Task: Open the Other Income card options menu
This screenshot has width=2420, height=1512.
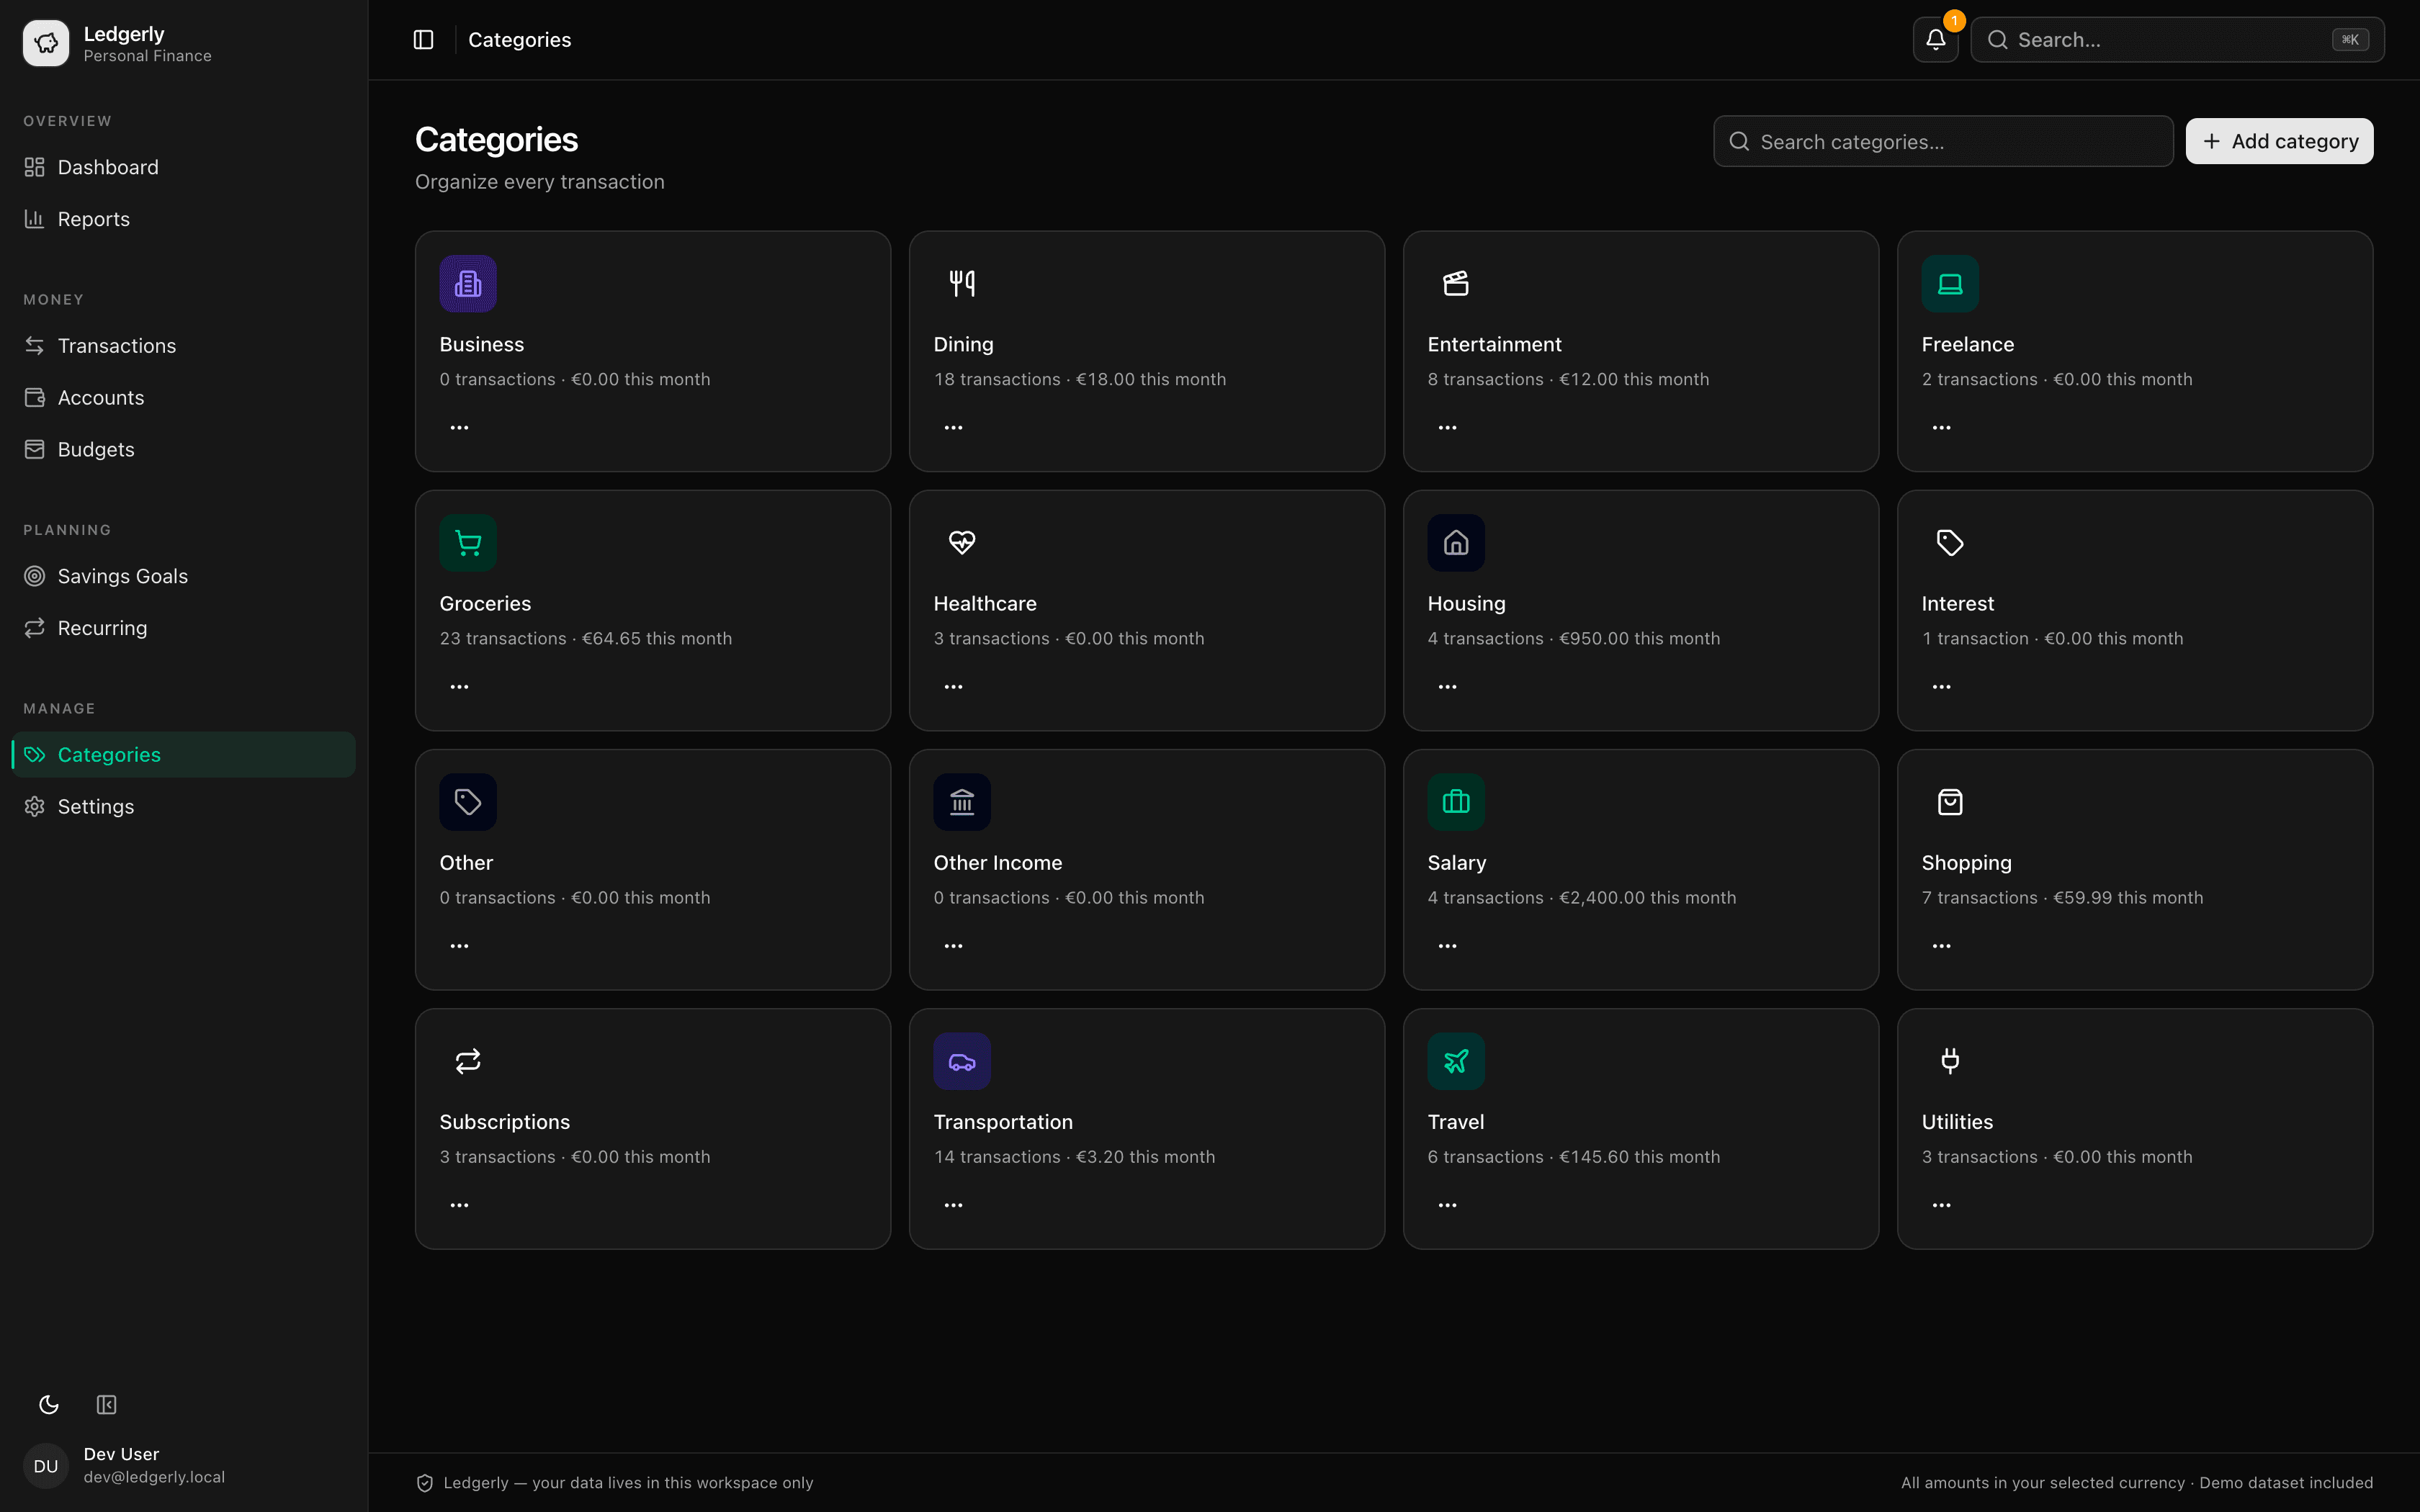Action: point(953,946)
